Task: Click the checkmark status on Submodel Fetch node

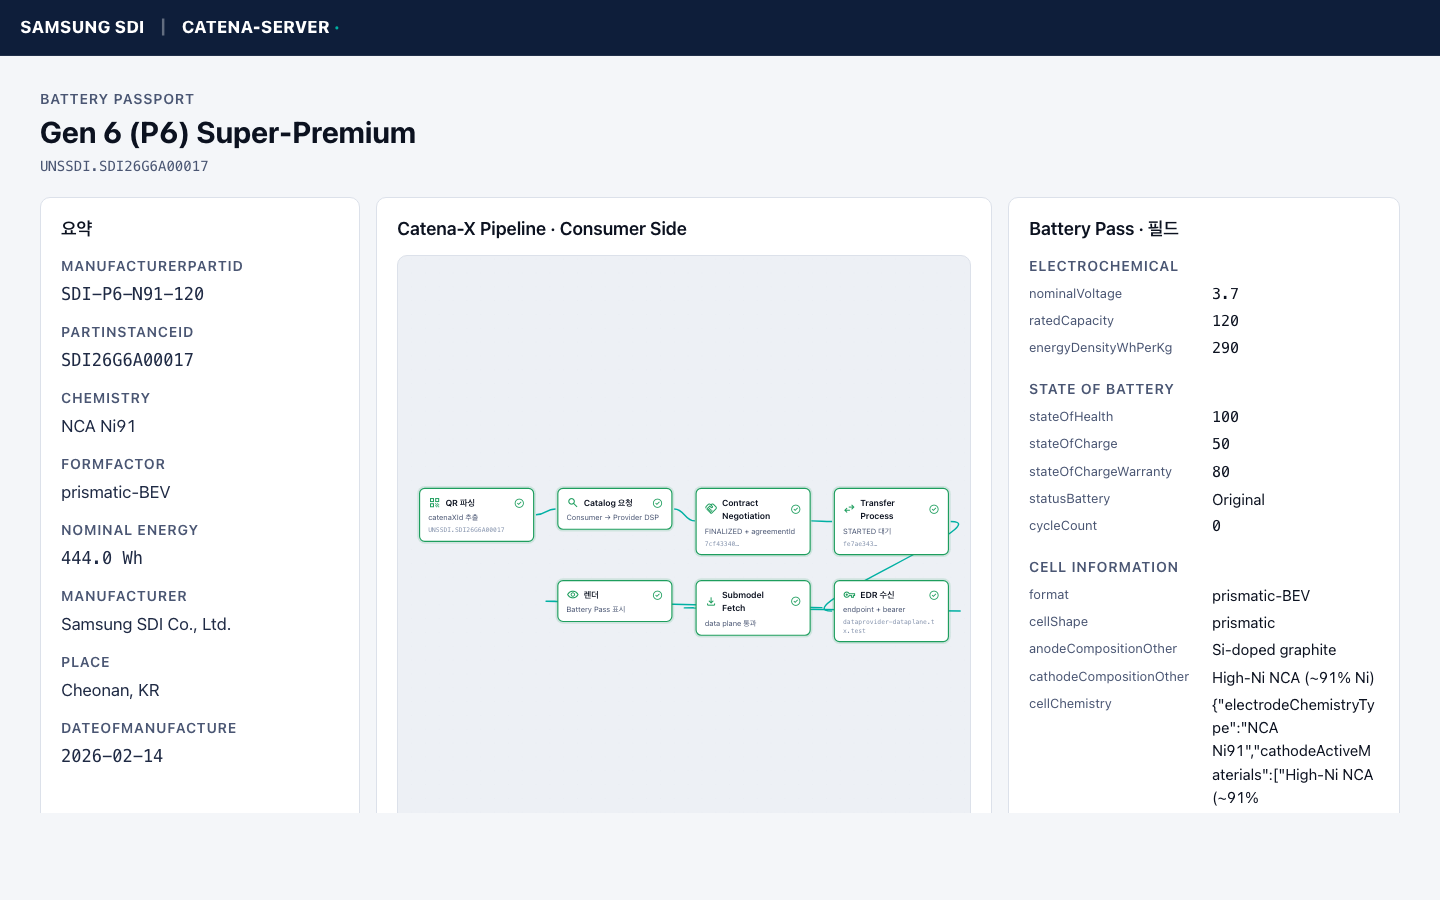Action: pos(796,601)
